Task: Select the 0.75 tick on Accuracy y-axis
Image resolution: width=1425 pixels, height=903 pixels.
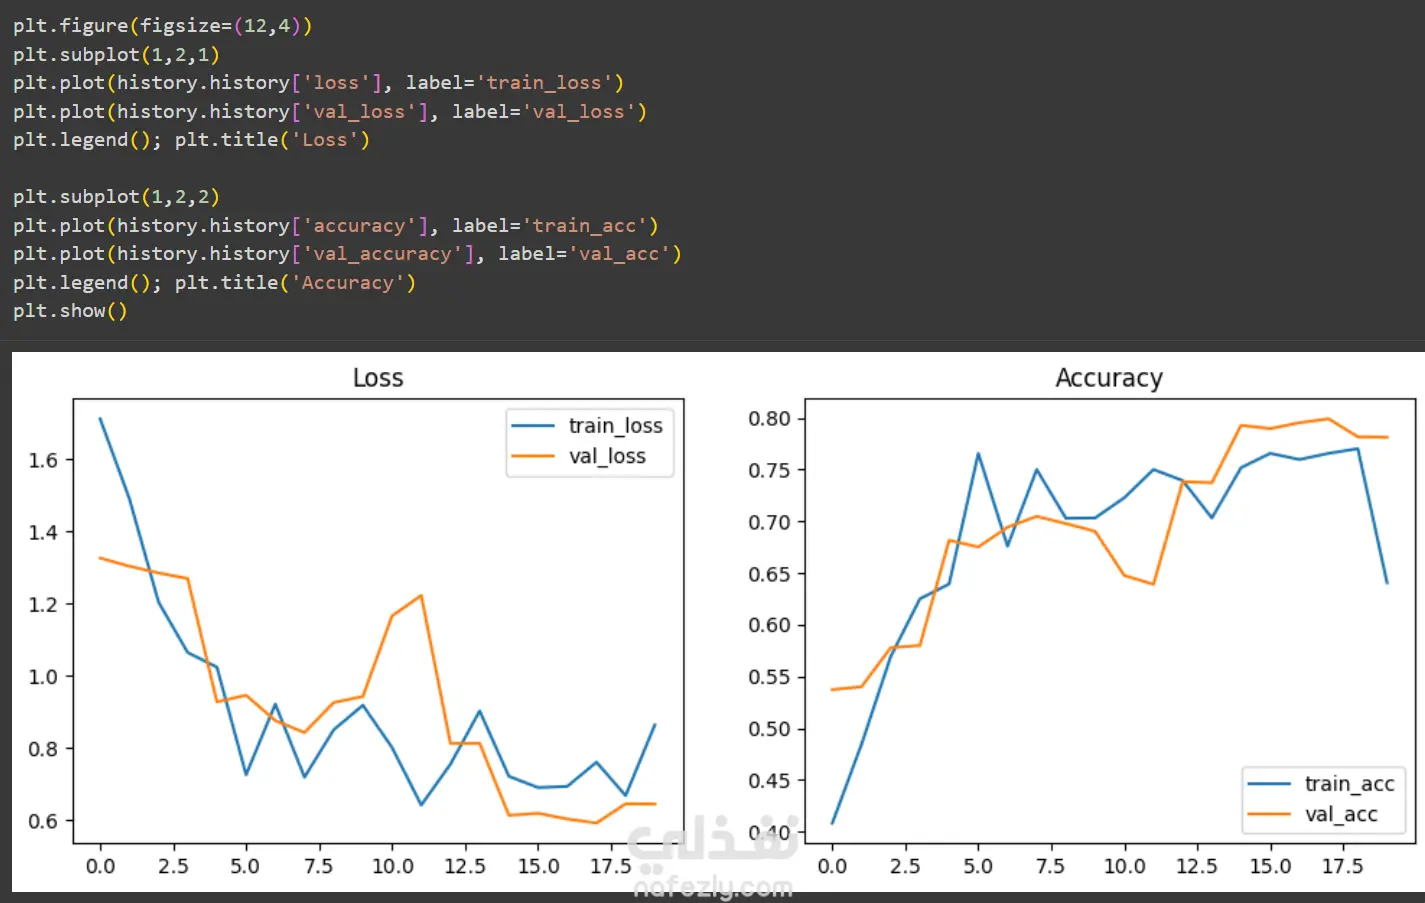Action: [769, 470]
